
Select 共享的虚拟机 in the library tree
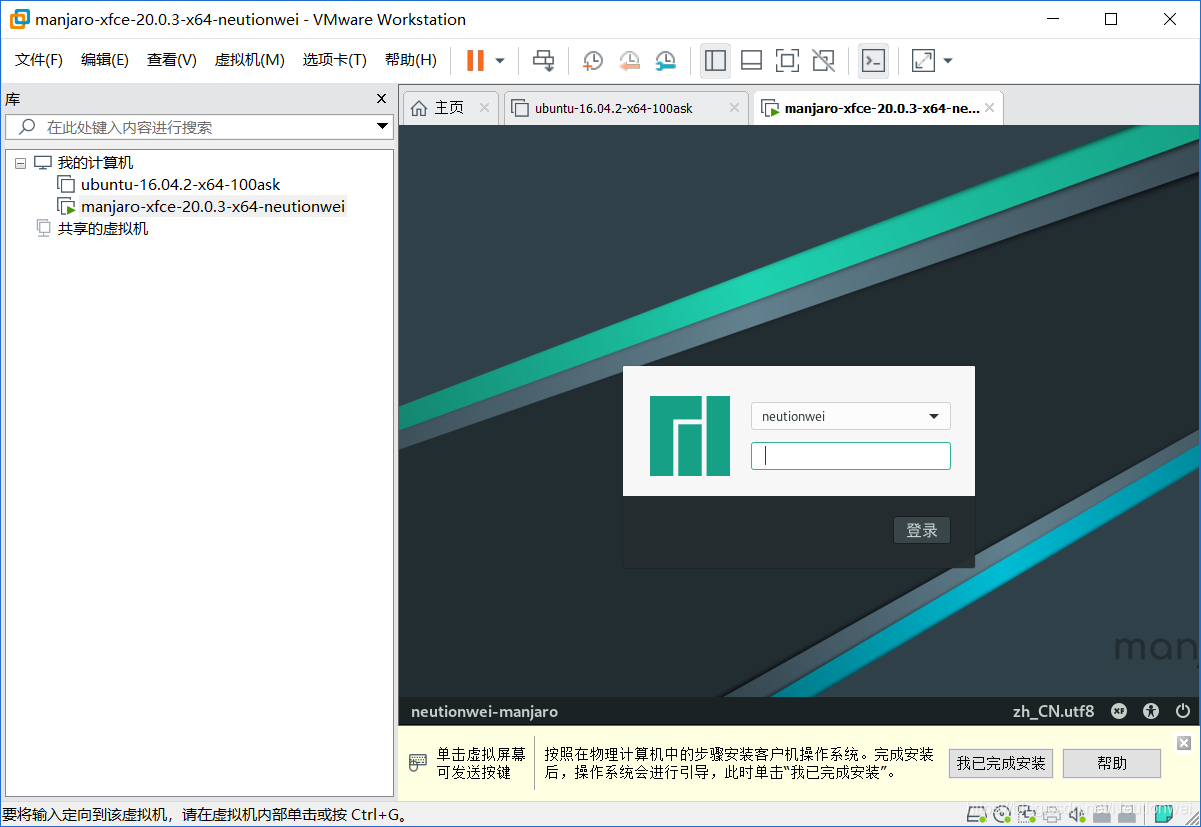click(x=102, y=229)
